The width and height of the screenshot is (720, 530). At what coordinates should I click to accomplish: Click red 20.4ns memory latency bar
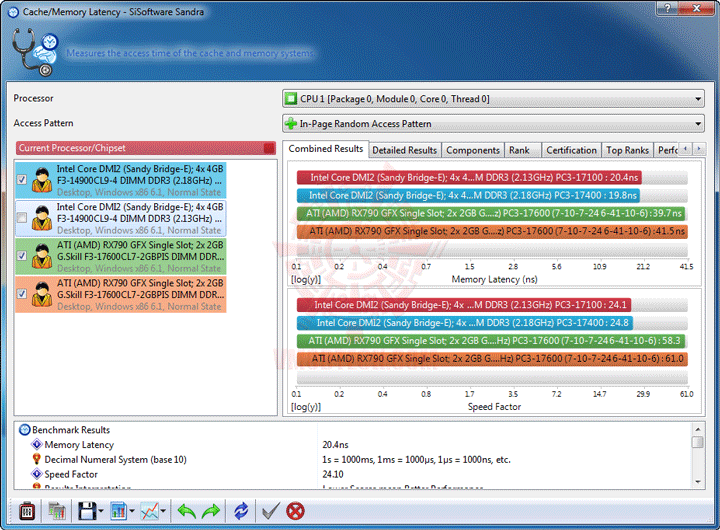click(x=469, y=177)
